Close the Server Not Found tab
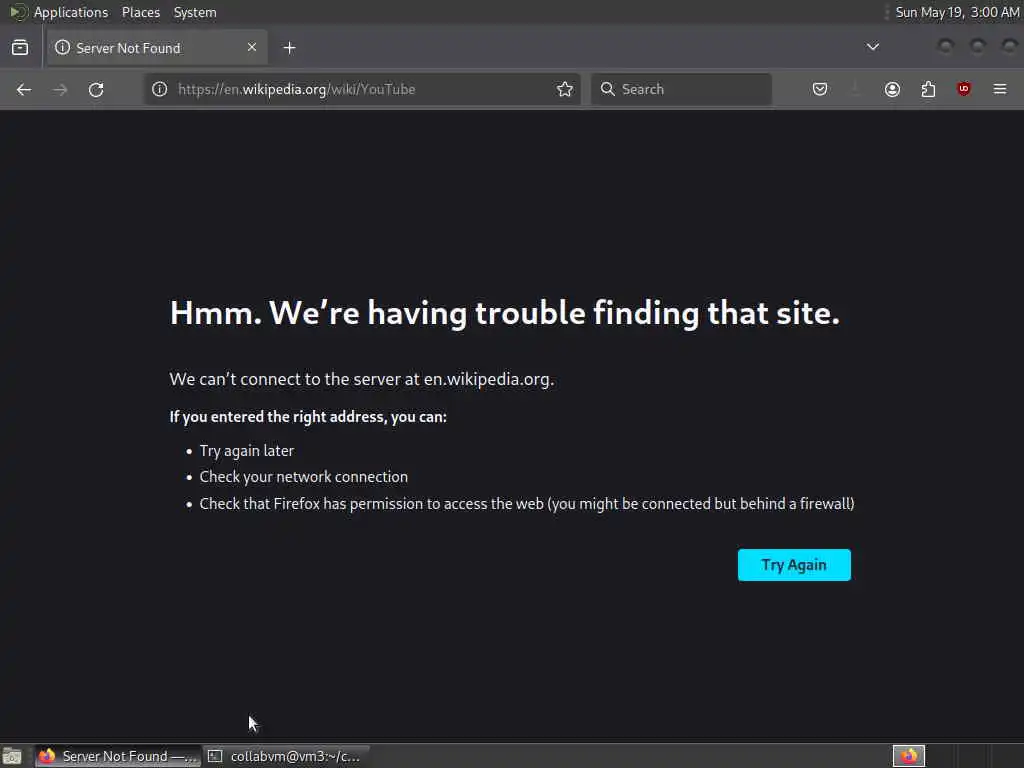This screenshot has height=768, width=1024. tap(252, 47)
